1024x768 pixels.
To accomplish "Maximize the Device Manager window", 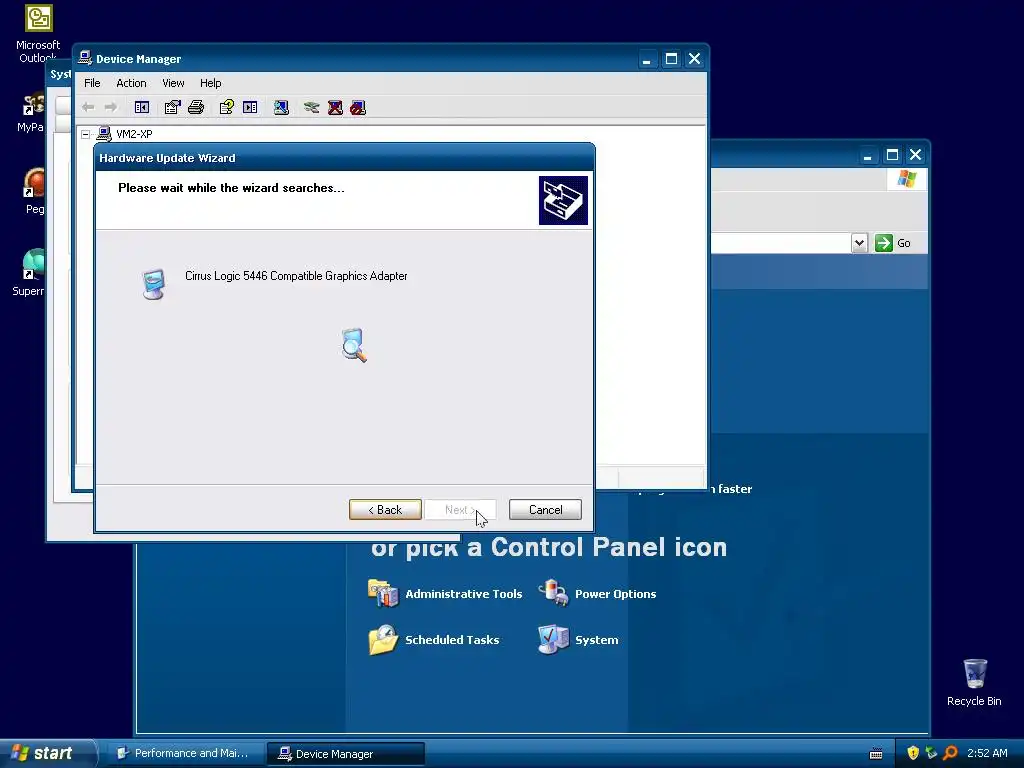I will point(671,59).
